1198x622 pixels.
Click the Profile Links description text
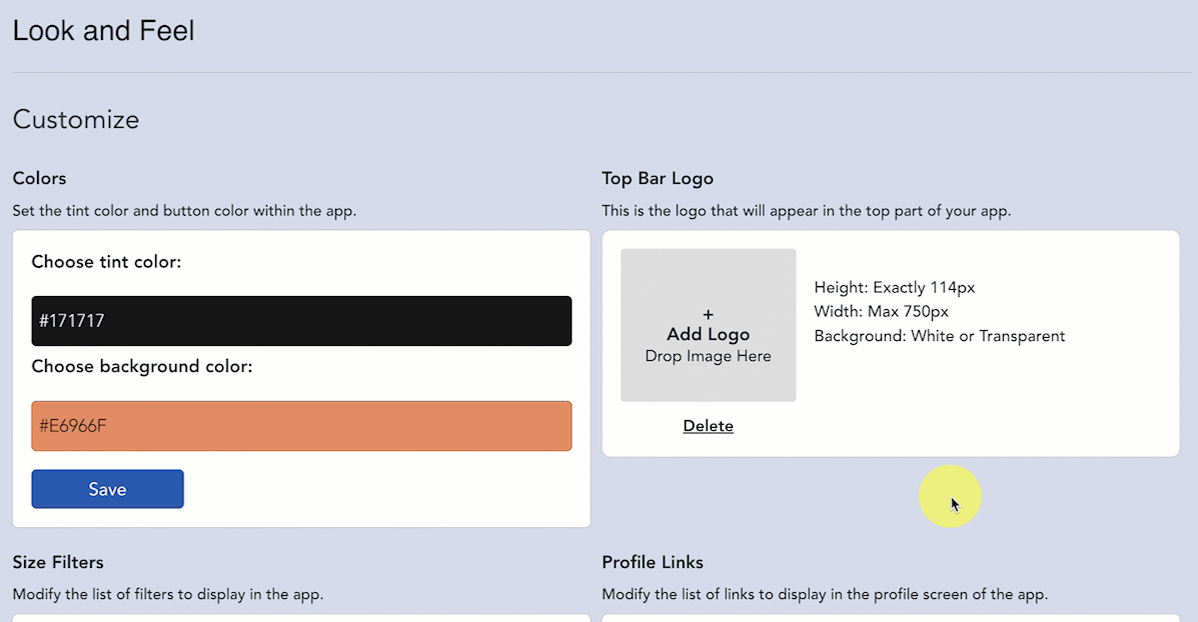(824, 594)
